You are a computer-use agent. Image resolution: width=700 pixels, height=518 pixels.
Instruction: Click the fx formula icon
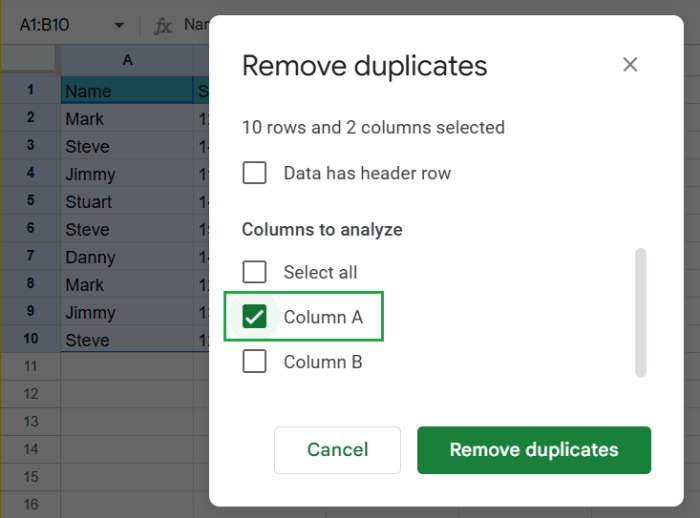tap(162, 25)
